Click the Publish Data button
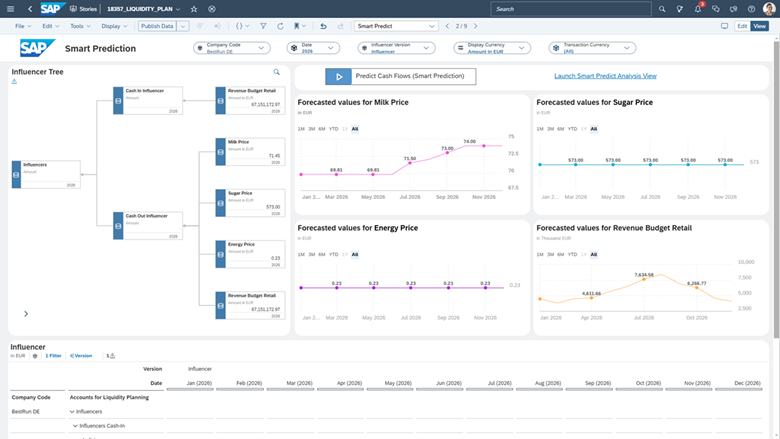This screenshot has width=780, height=439. pos(157,26)
